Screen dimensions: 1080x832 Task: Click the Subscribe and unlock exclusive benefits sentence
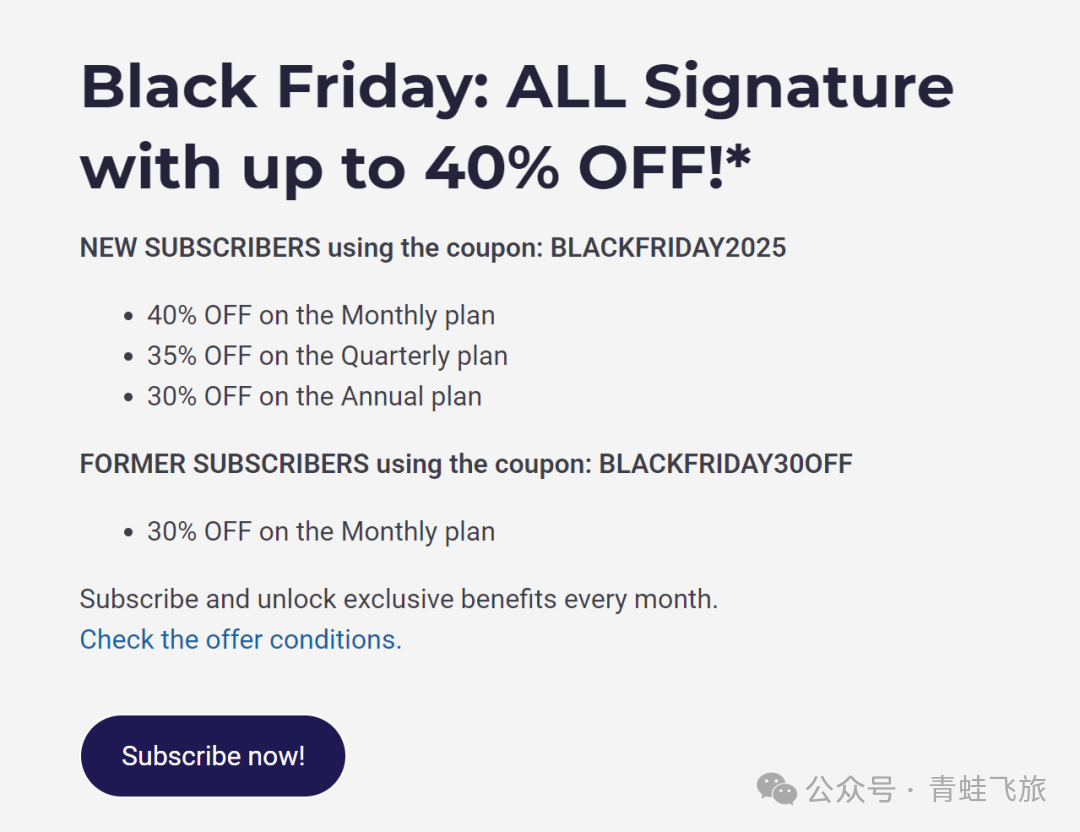pyautogui.click(x=398, y=599)
